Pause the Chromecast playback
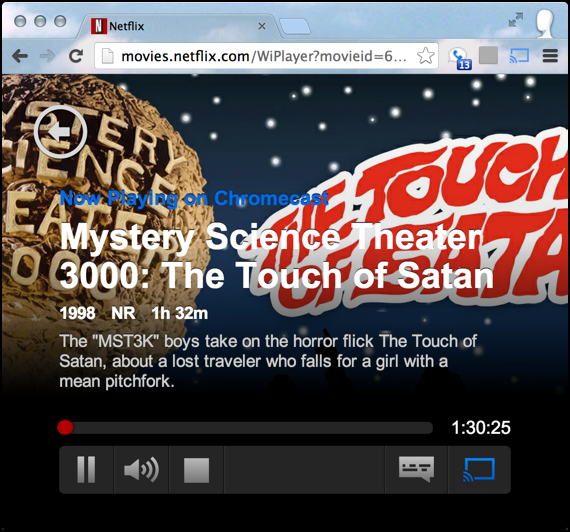Screen dimensions: 570x532 coord(86,469)
